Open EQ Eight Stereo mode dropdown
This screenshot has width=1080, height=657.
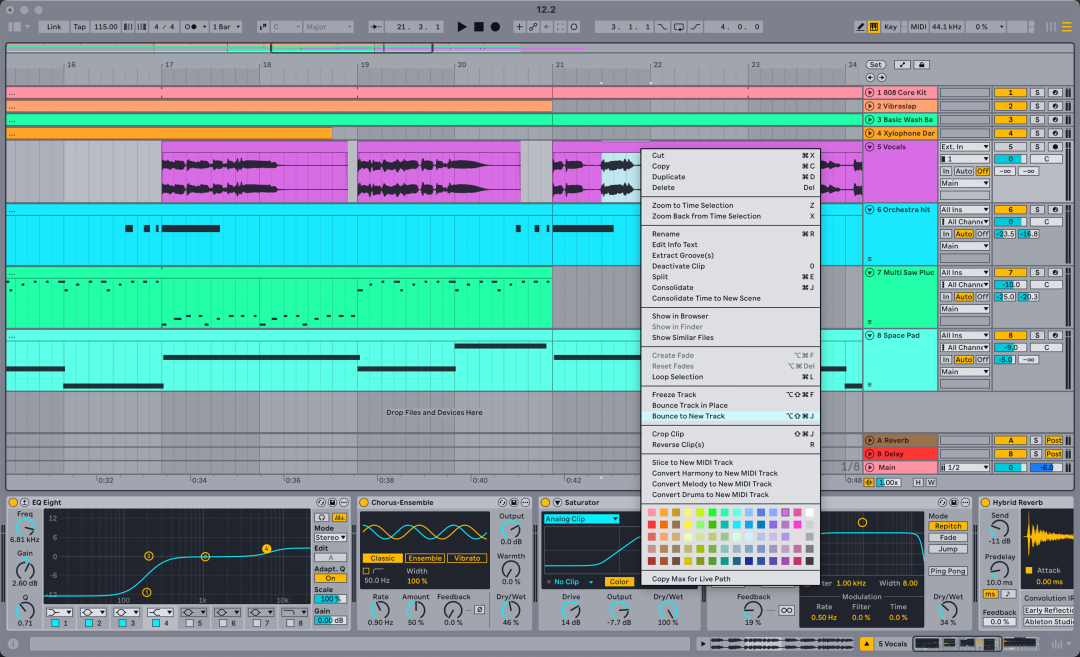[330, 538]
